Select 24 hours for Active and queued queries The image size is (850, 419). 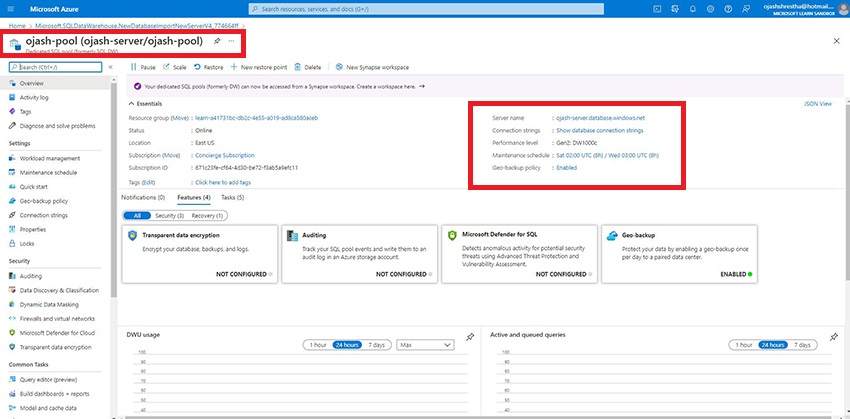772,345
